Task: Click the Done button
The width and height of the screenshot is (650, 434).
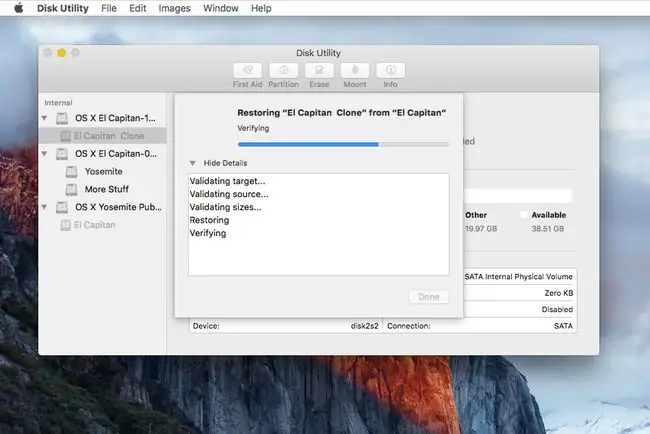Action: tap(429, 297)
